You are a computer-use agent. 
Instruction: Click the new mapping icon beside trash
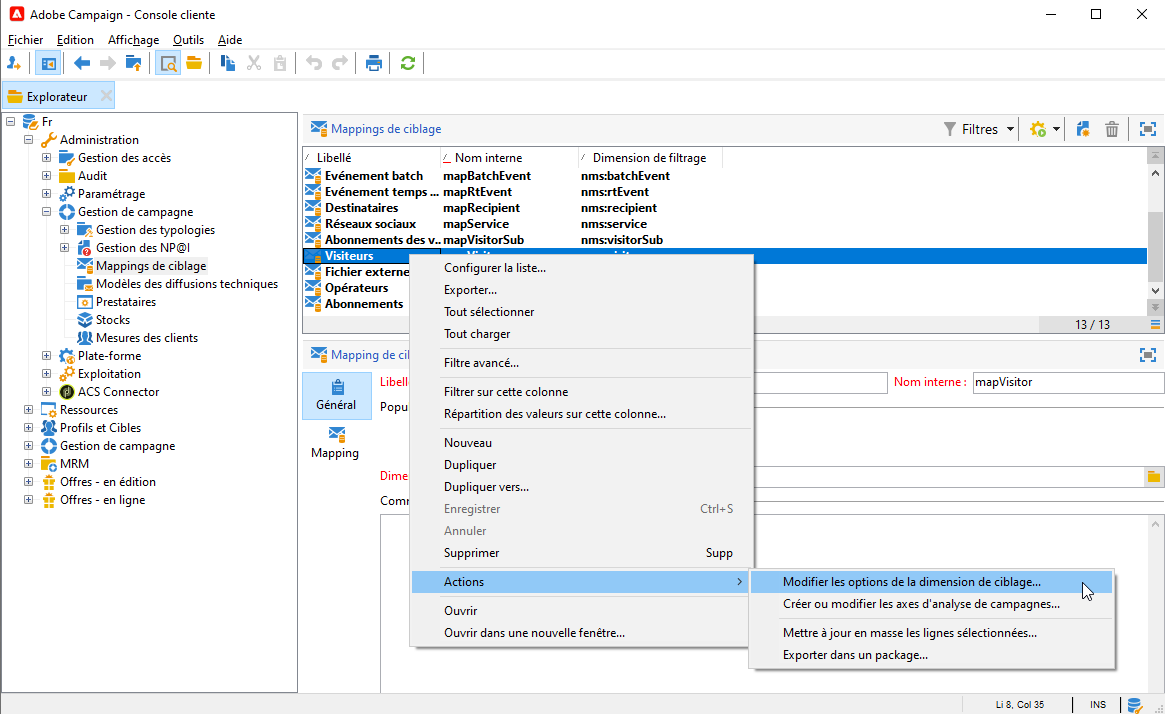click(x=1082, y=129)
